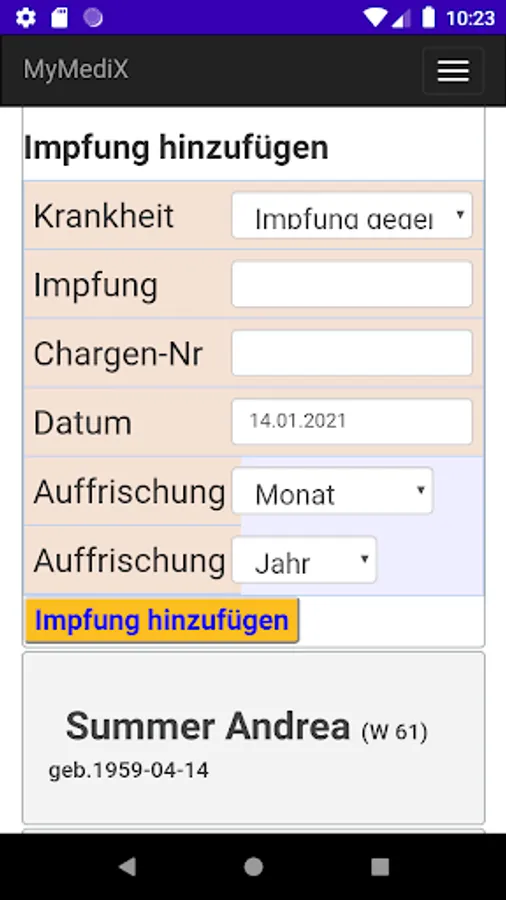Open the Summer Andrea patient card

[254, 738]
